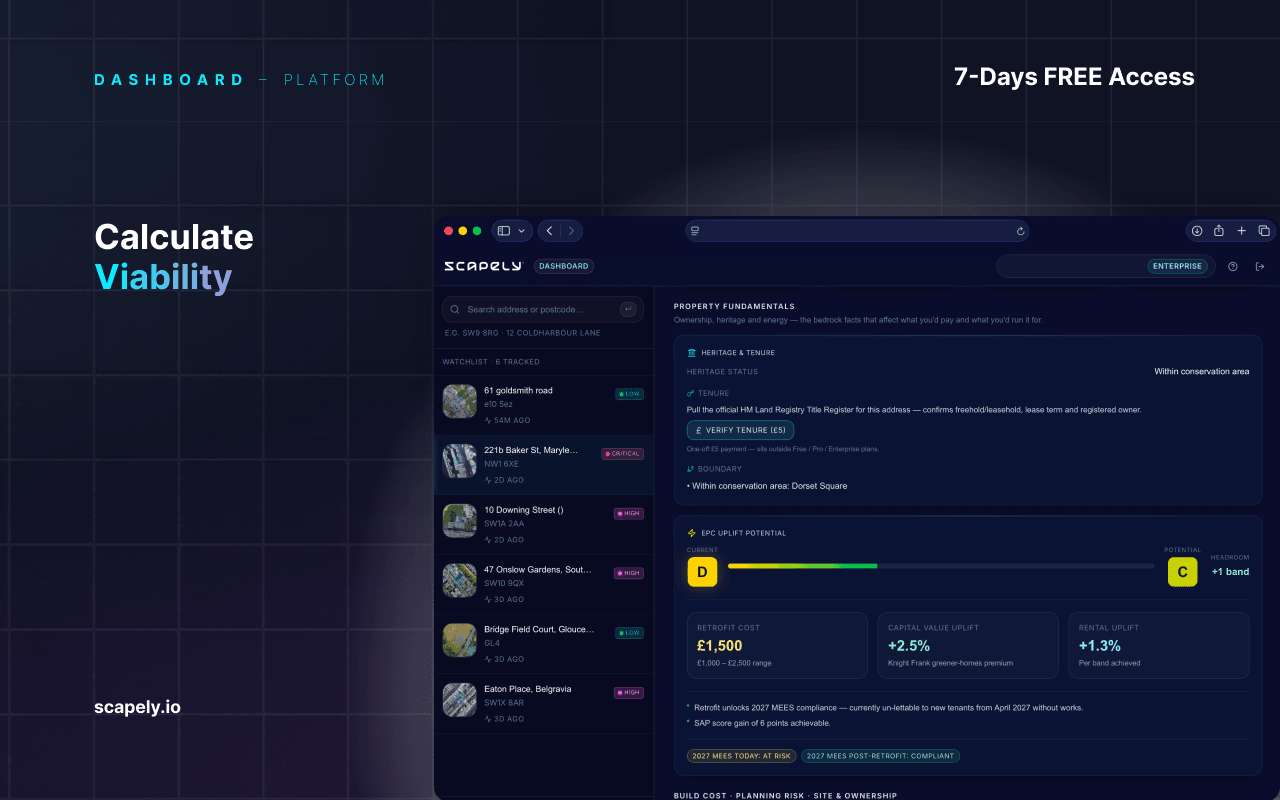Click the HIGH badge on Eaton Place

tap(629, 692)
